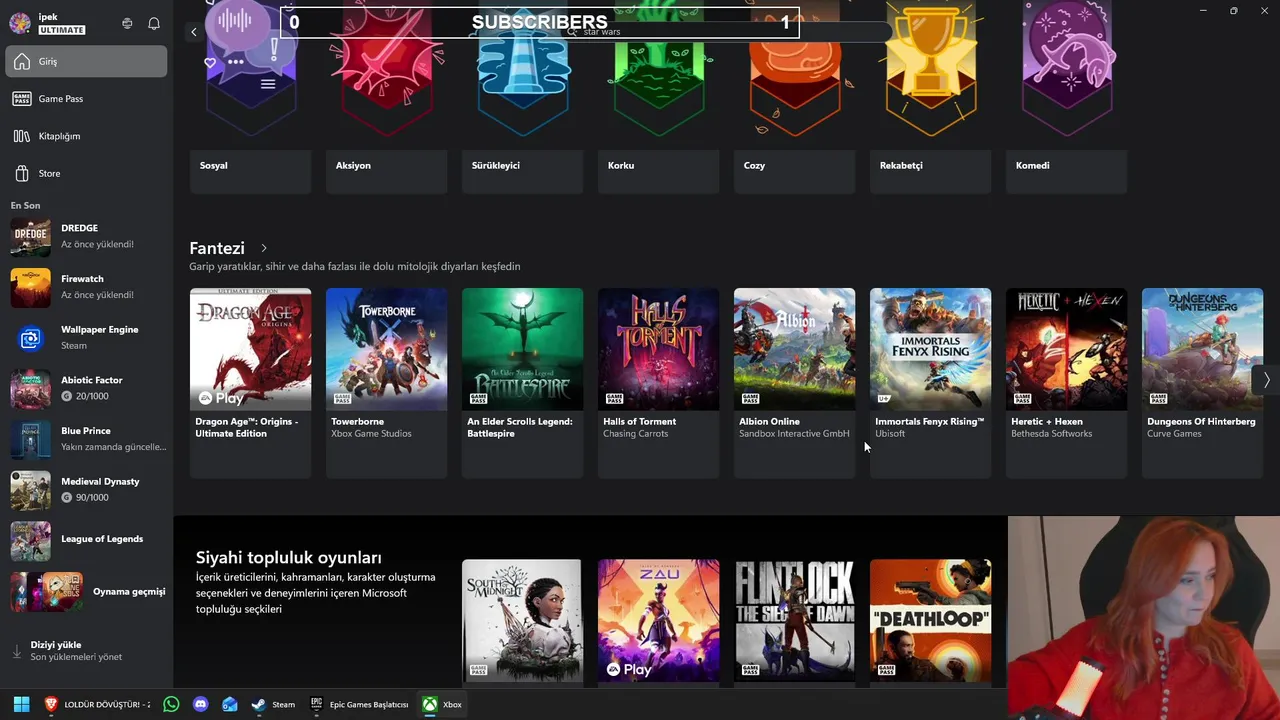Open Epic Games Başlatıcısı taskbar item
Screen dimensions: 1280x720
coord(360,704)
